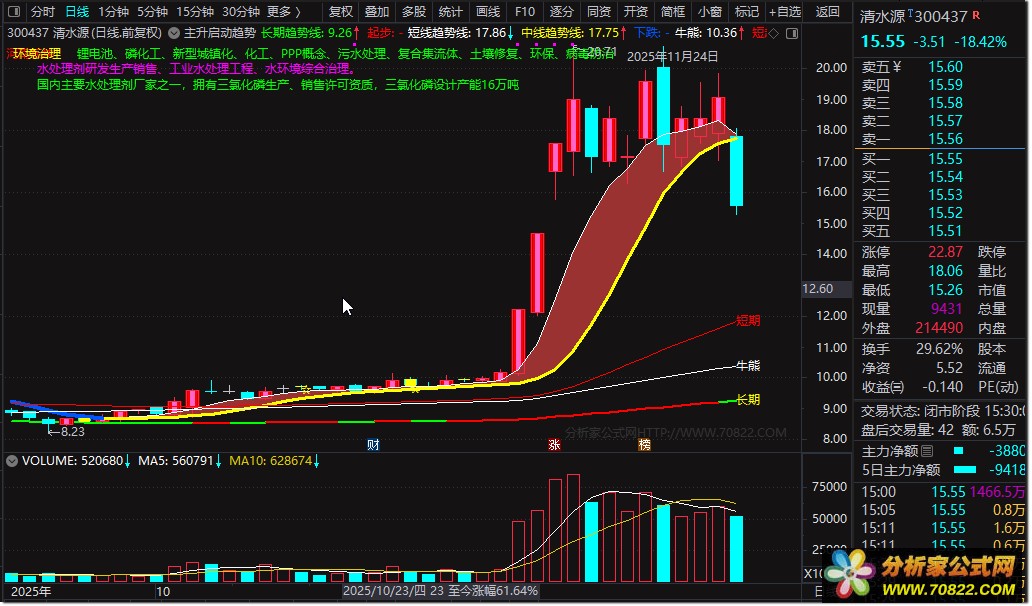Click the 开资 button
Screen dimensions: 1032x606
click(x=635, y=12)
